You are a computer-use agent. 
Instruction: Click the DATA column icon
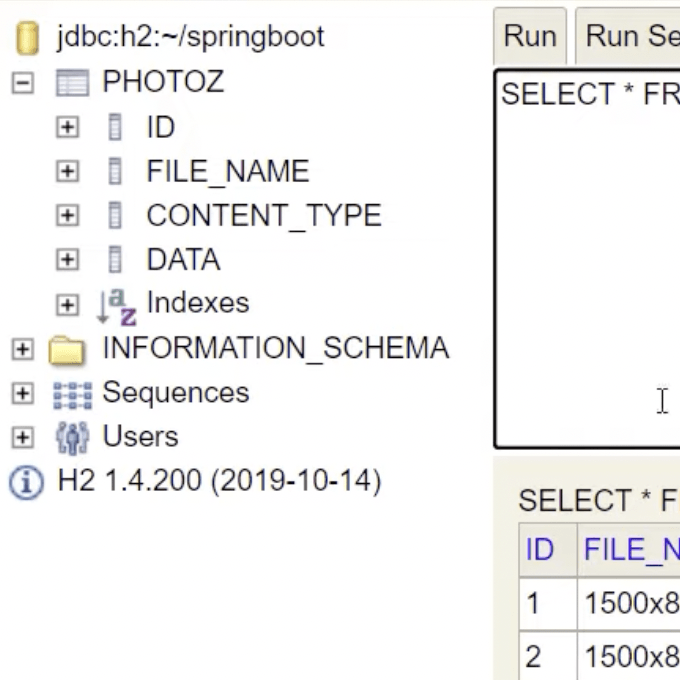[x=115, y=260]
